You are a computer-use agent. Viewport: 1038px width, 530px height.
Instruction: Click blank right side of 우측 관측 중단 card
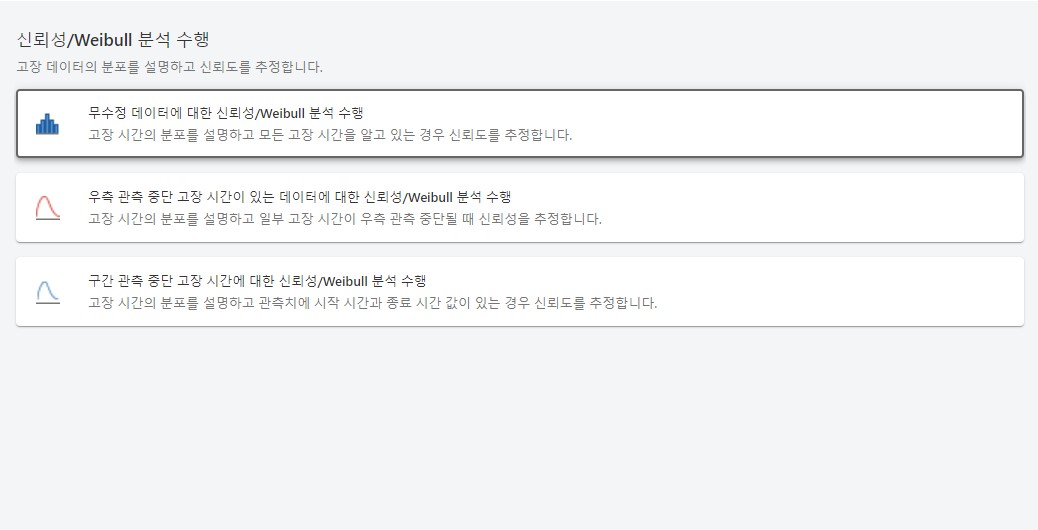pos(850,207)
